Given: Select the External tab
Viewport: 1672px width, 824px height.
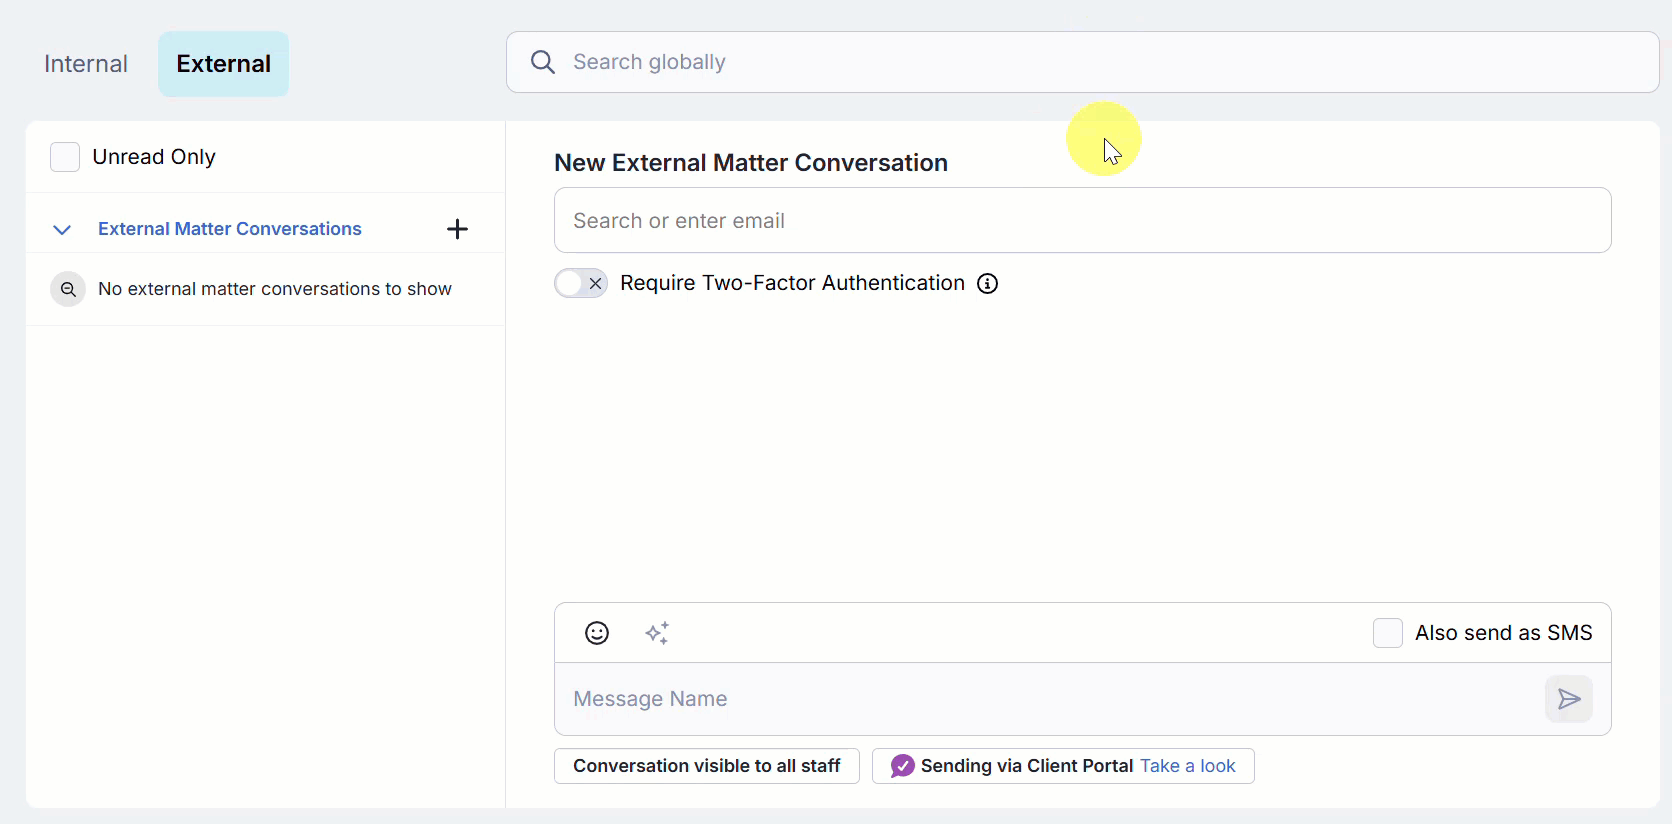Looking at the screenshot, I should pos(223,64).
